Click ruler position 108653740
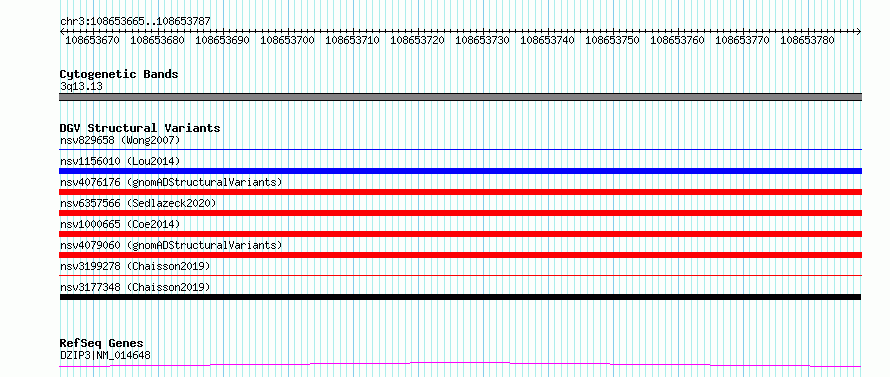 (x=547, y=40)
